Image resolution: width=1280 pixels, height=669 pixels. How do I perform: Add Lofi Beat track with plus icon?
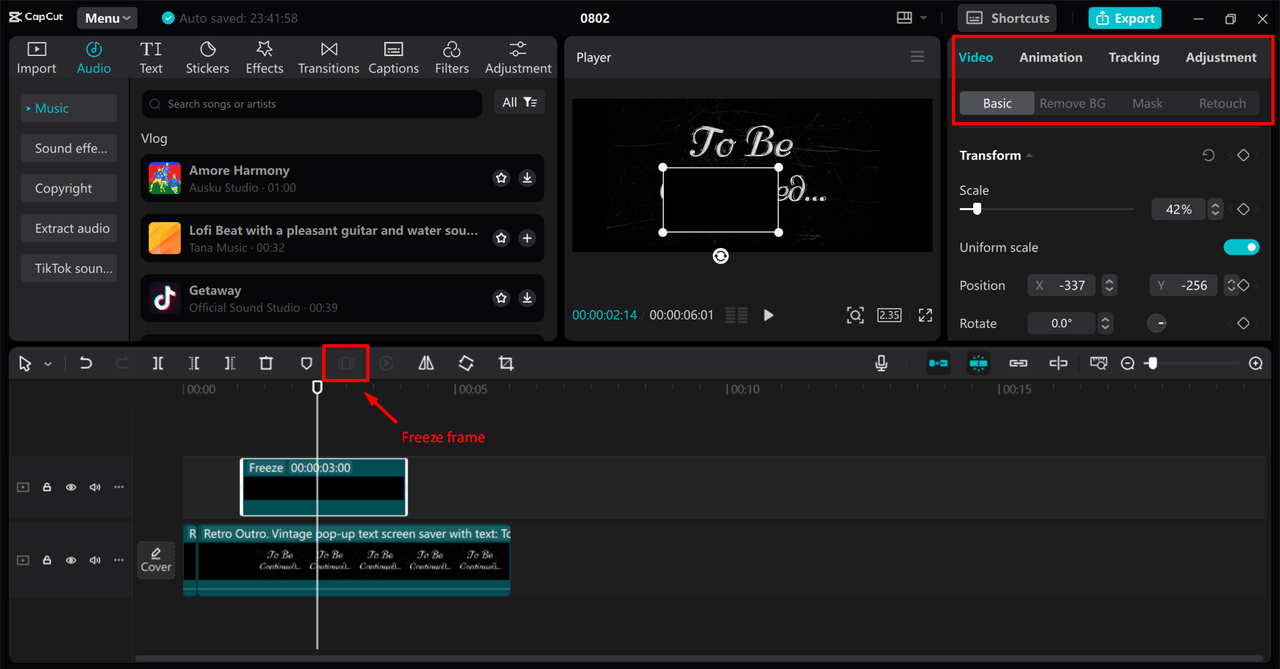point(527,238)
